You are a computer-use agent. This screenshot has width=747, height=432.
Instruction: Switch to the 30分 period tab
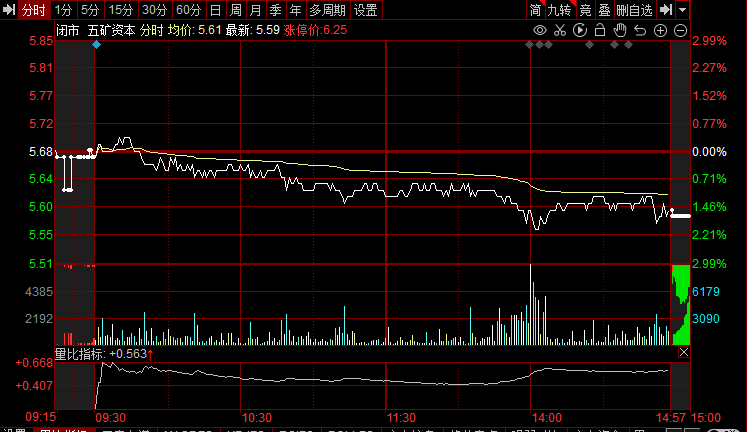point(155,10)
